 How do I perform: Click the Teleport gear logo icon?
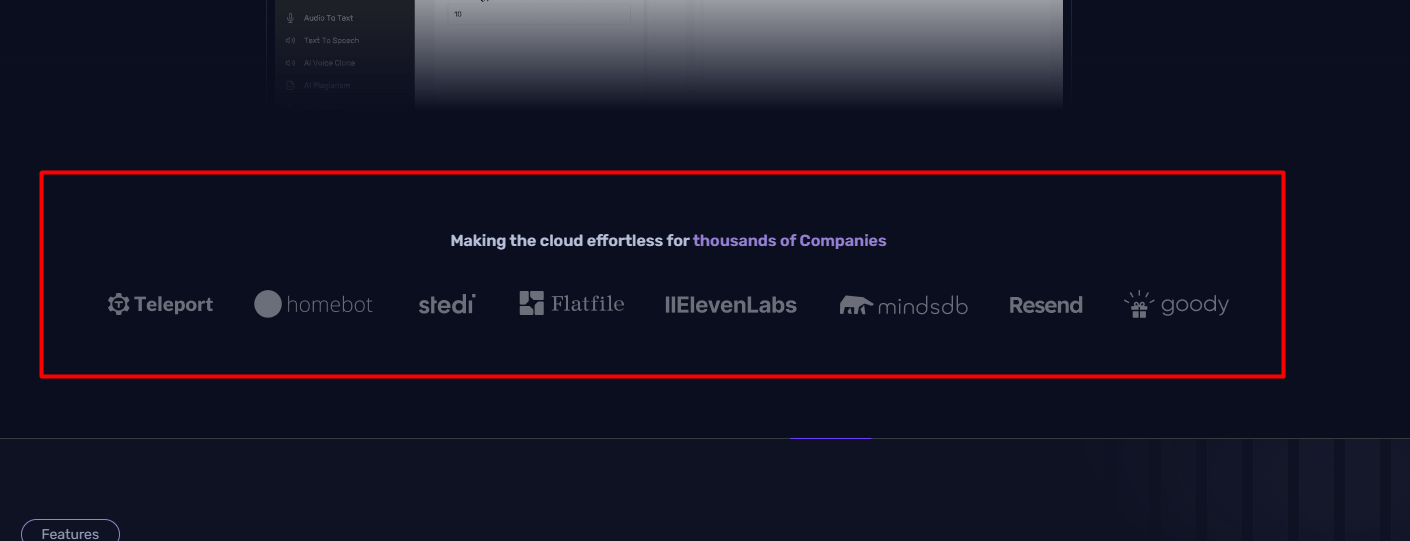(x=119, y=304)
